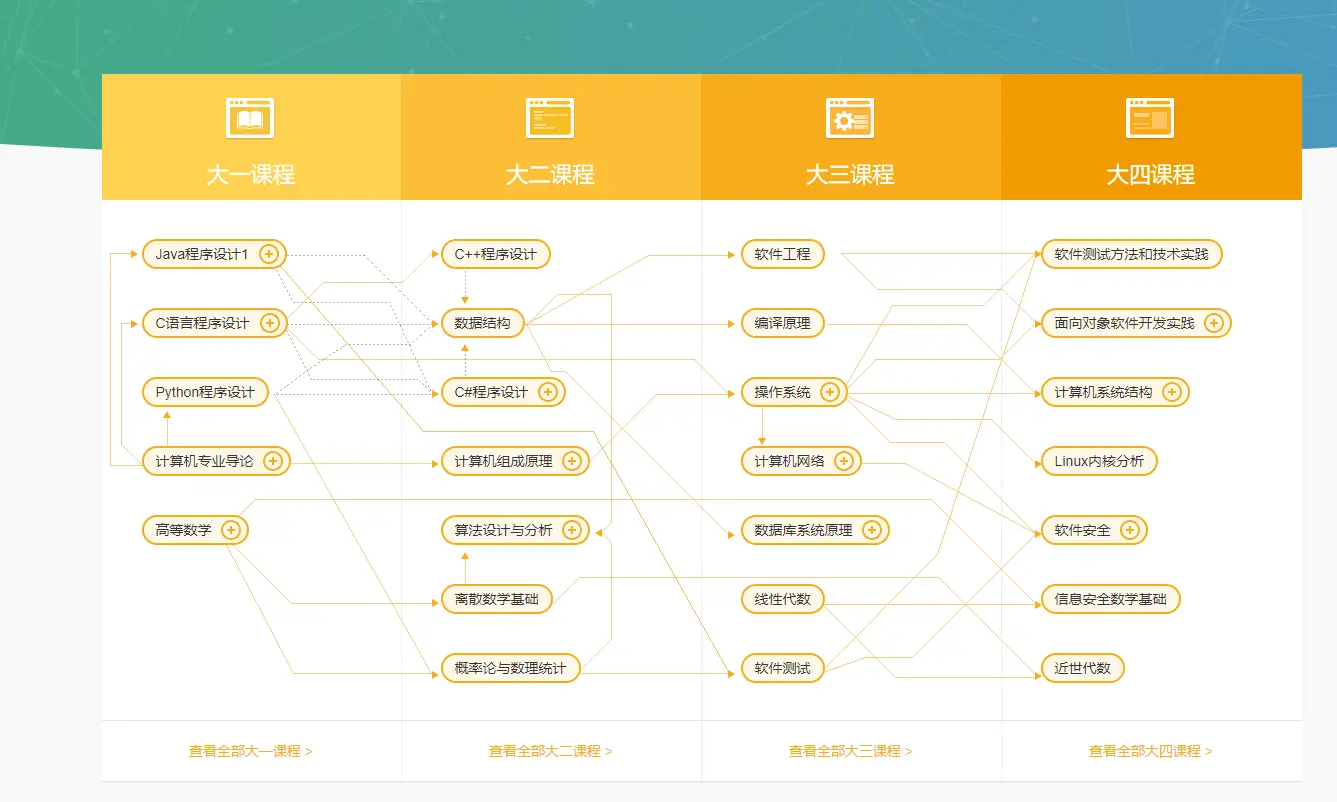Select the 大一课程 column header

point(251,137)
